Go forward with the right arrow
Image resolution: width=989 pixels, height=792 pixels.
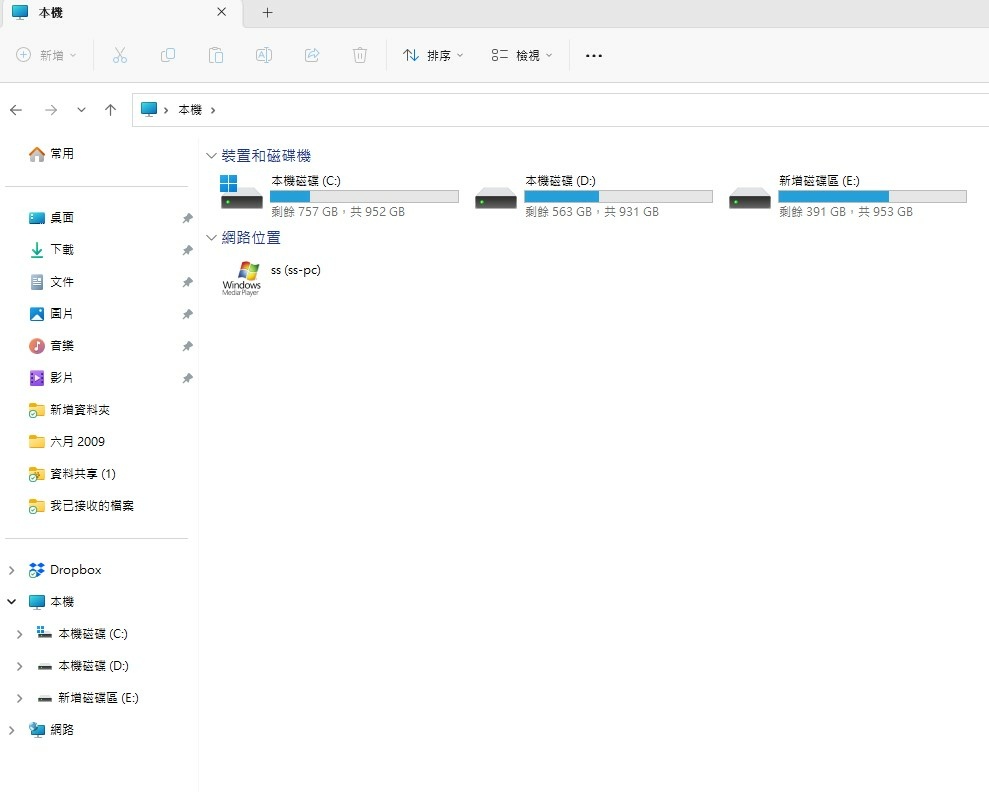(x=51, y=110)
